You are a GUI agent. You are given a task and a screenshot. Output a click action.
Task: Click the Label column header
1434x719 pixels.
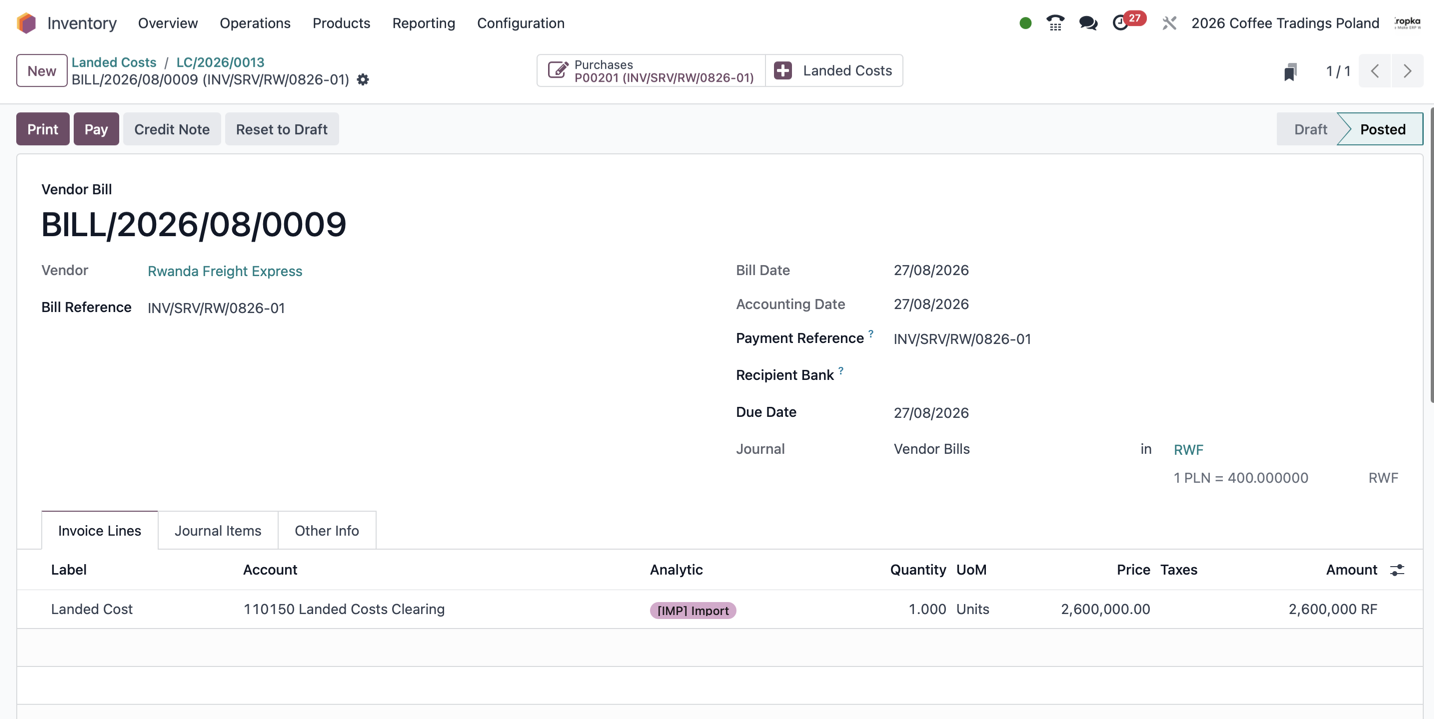coord(69,570)
